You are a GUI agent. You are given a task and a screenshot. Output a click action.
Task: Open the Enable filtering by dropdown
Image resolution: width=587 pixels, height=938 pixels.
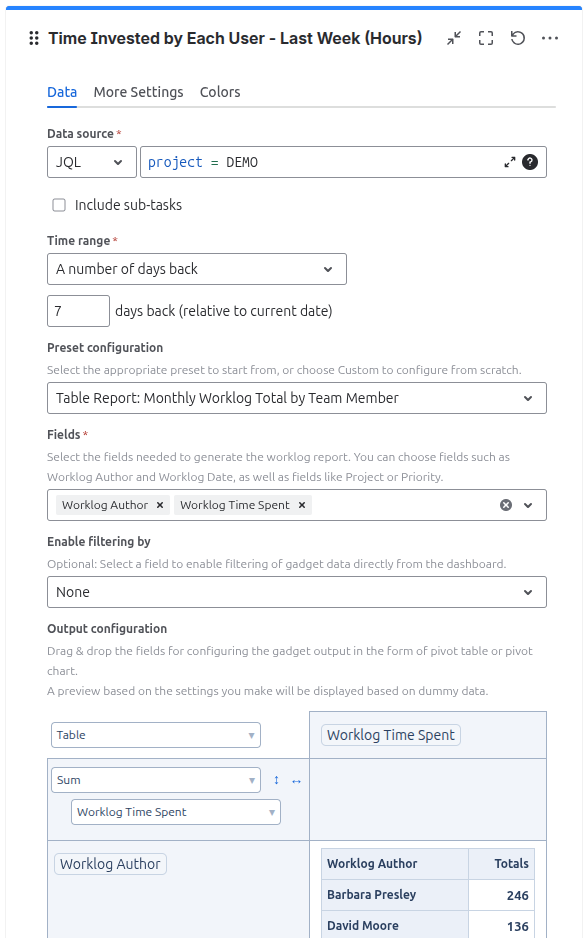pos(297,592)
